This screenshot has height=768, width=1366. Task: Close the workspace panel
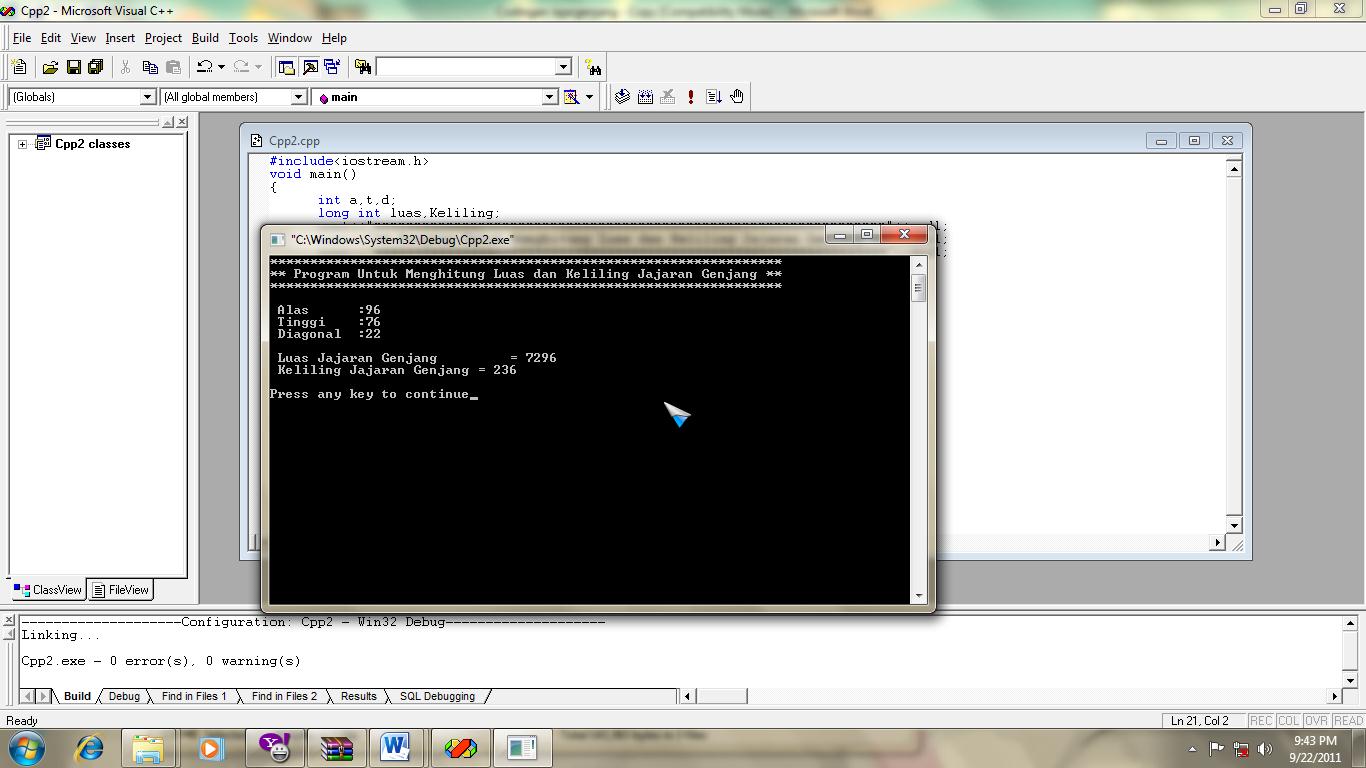(181, 122)
